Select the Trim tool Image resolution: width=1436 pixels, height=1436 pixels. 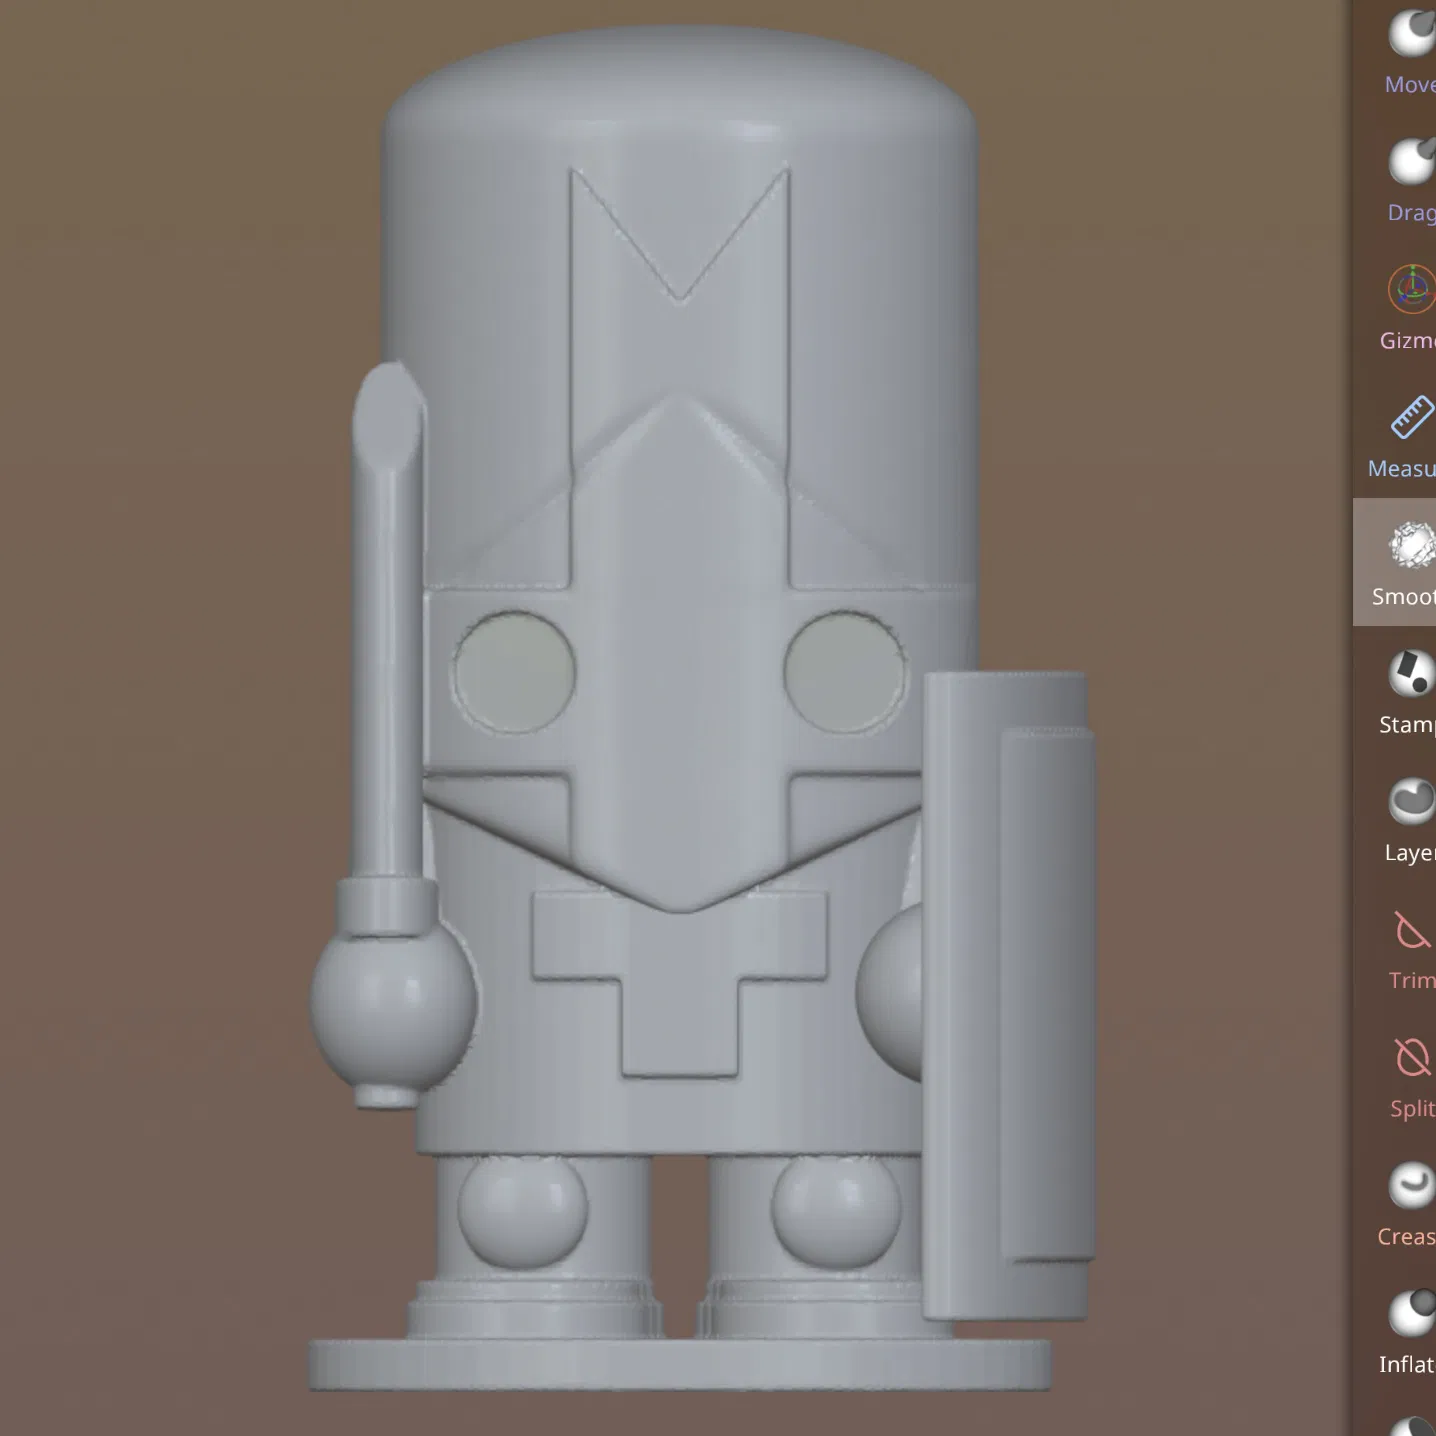click(1410, 946)
